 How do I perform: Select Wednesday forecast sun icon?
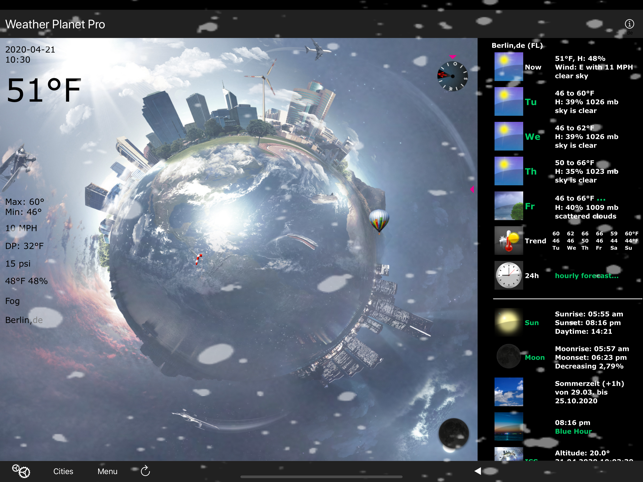click(508, 136)
